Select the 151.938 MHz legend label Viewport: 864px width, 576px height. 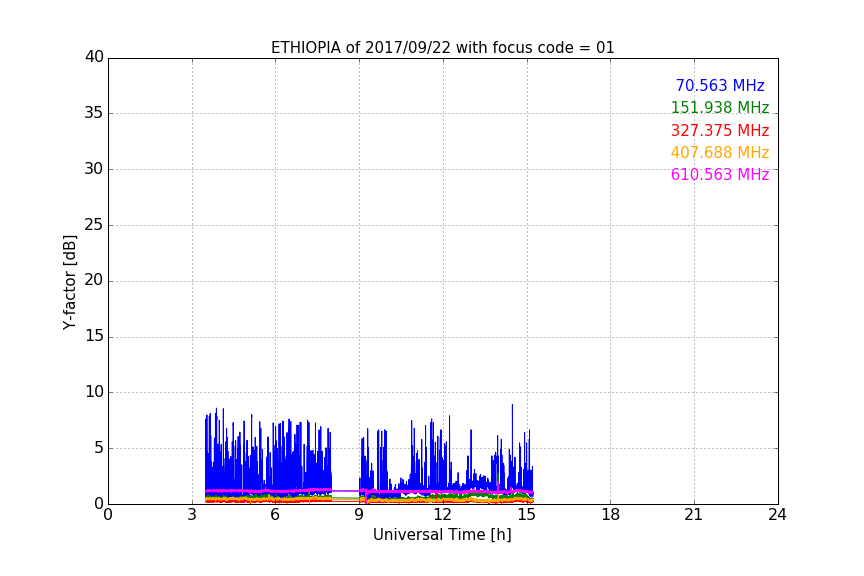pos(720,107)
